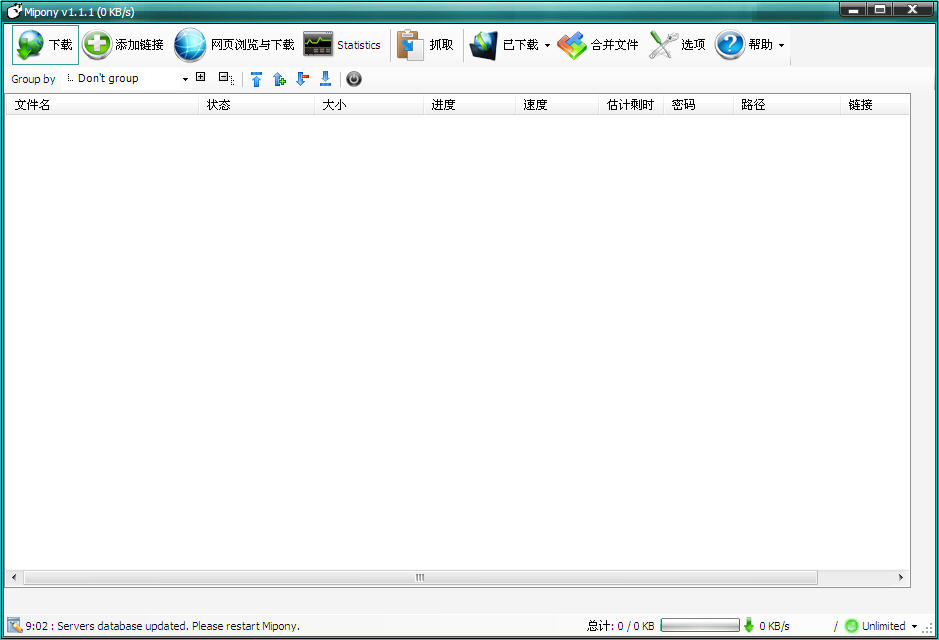Open 网页浏览与下载 web browser
The image size is (939, 640).
tap(234, 45)
